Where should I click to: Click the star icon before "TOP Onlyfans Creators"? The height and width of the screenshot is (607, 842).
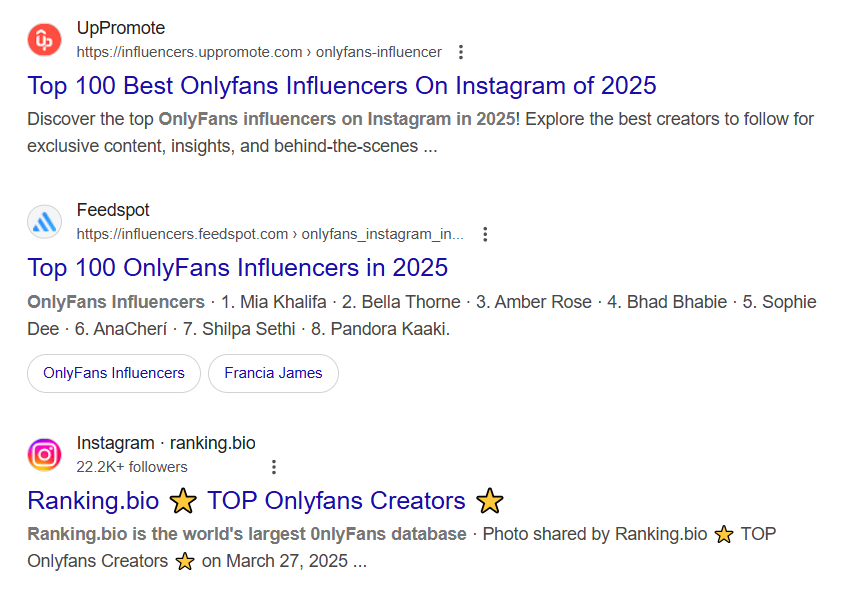[x=183, y=500]
